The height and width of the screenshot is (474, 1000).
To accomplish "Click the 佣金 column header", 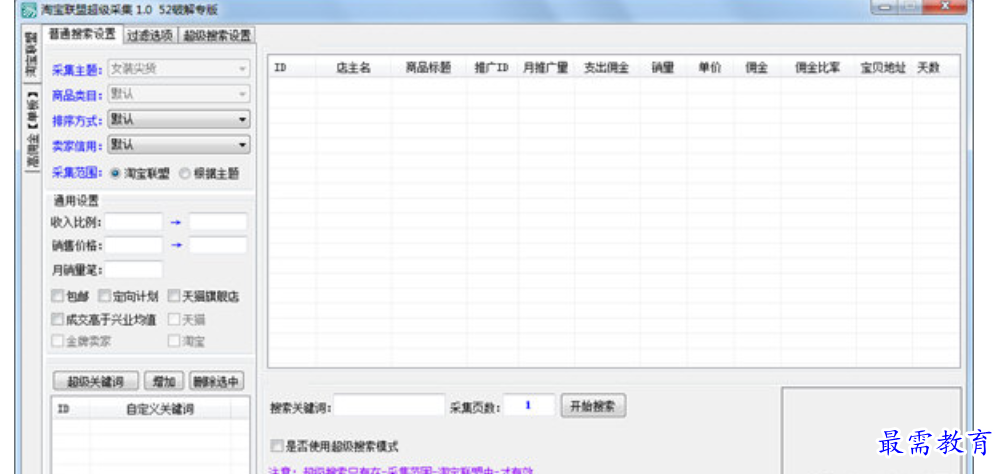I will click(x=756, y=68).
